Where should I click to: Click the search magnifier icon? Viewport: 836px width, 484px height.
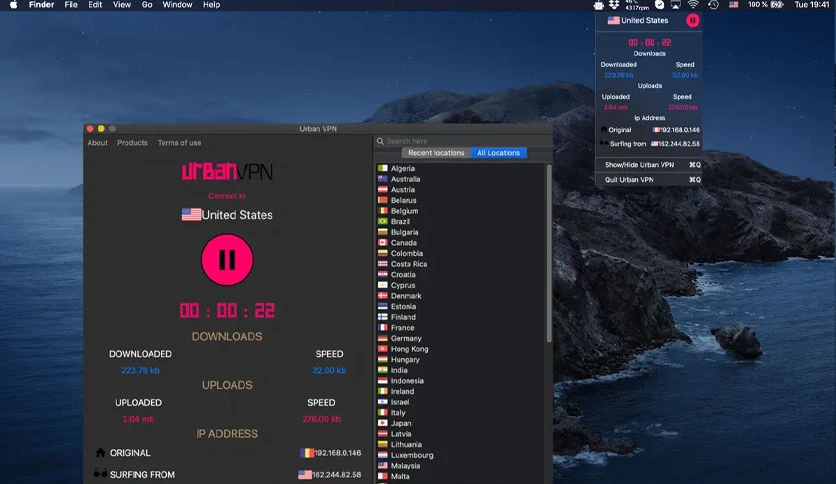[x=380, y=141]
